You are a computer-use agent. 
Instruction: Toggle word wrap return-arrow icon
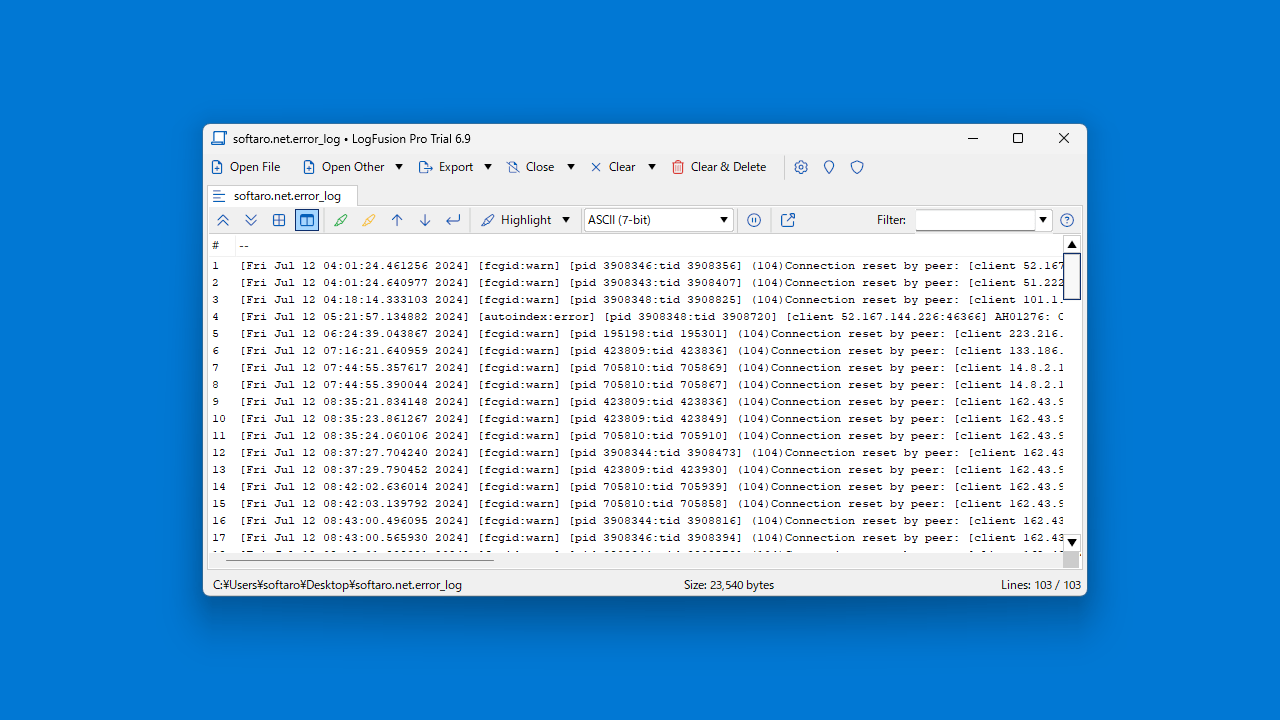(453, 220)
